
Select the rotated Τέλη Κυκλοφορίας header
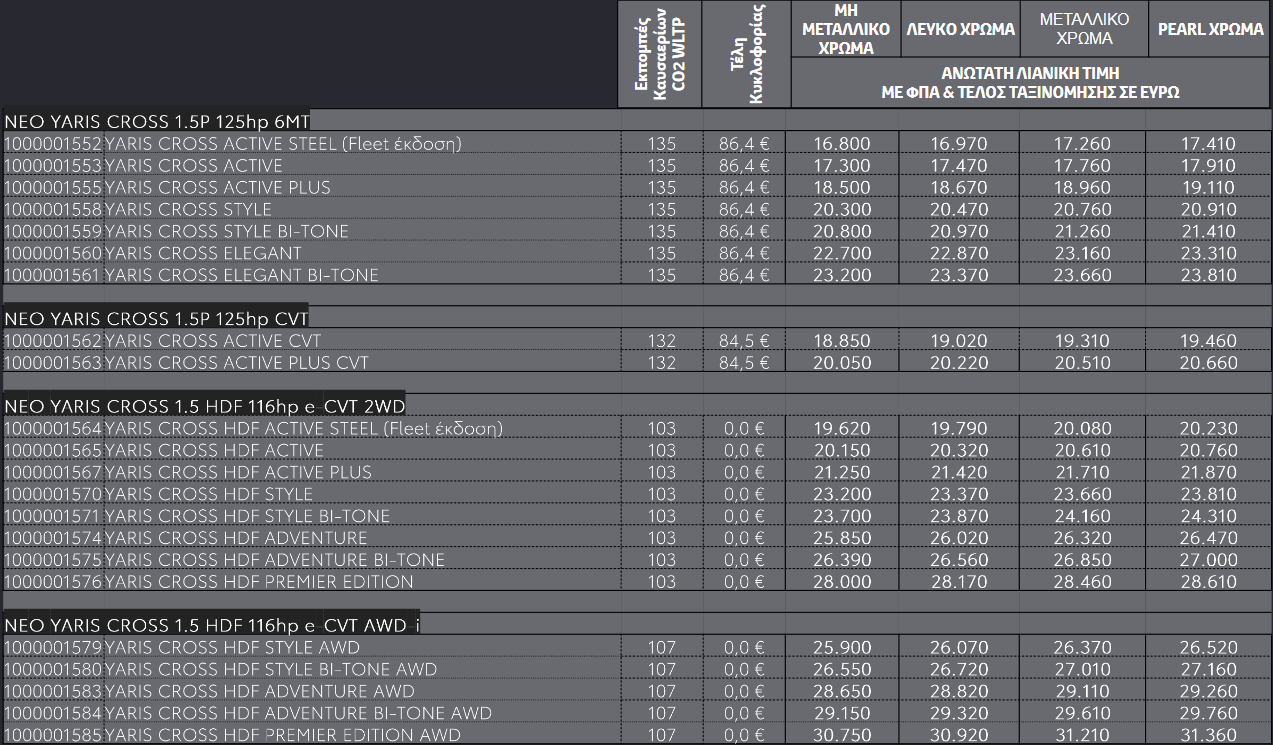745,53
